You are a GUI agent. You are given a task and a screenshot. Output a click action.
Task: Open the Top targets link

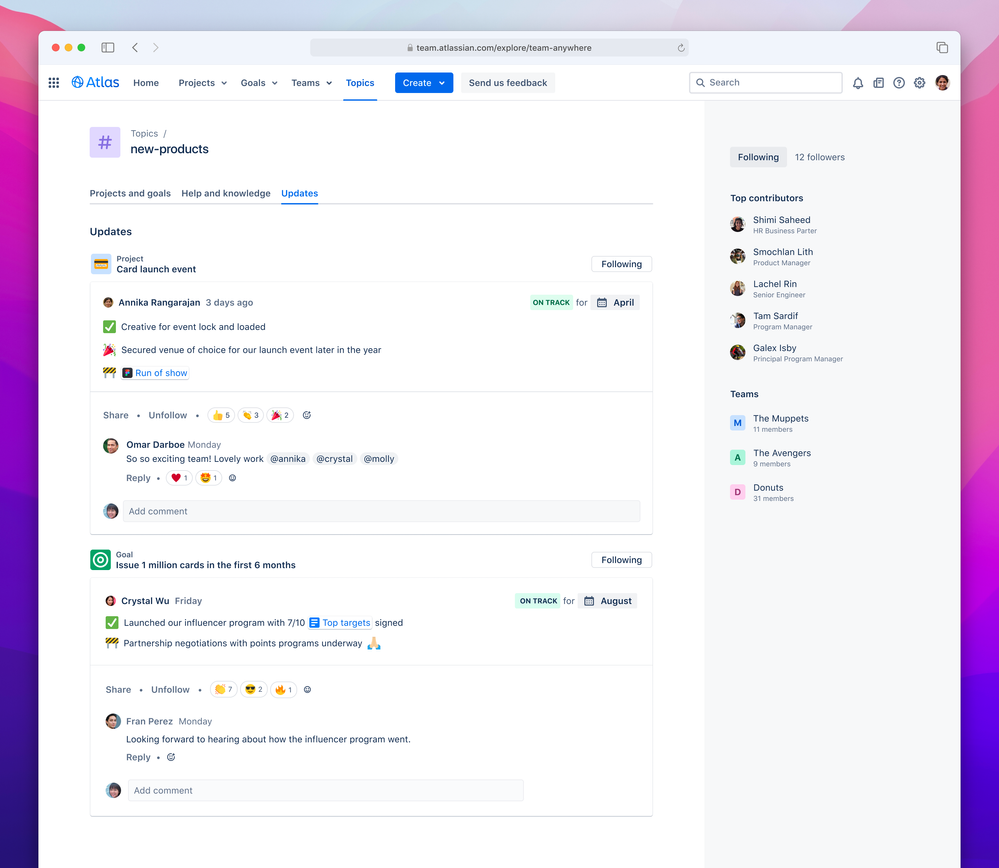tap(340, 623)
